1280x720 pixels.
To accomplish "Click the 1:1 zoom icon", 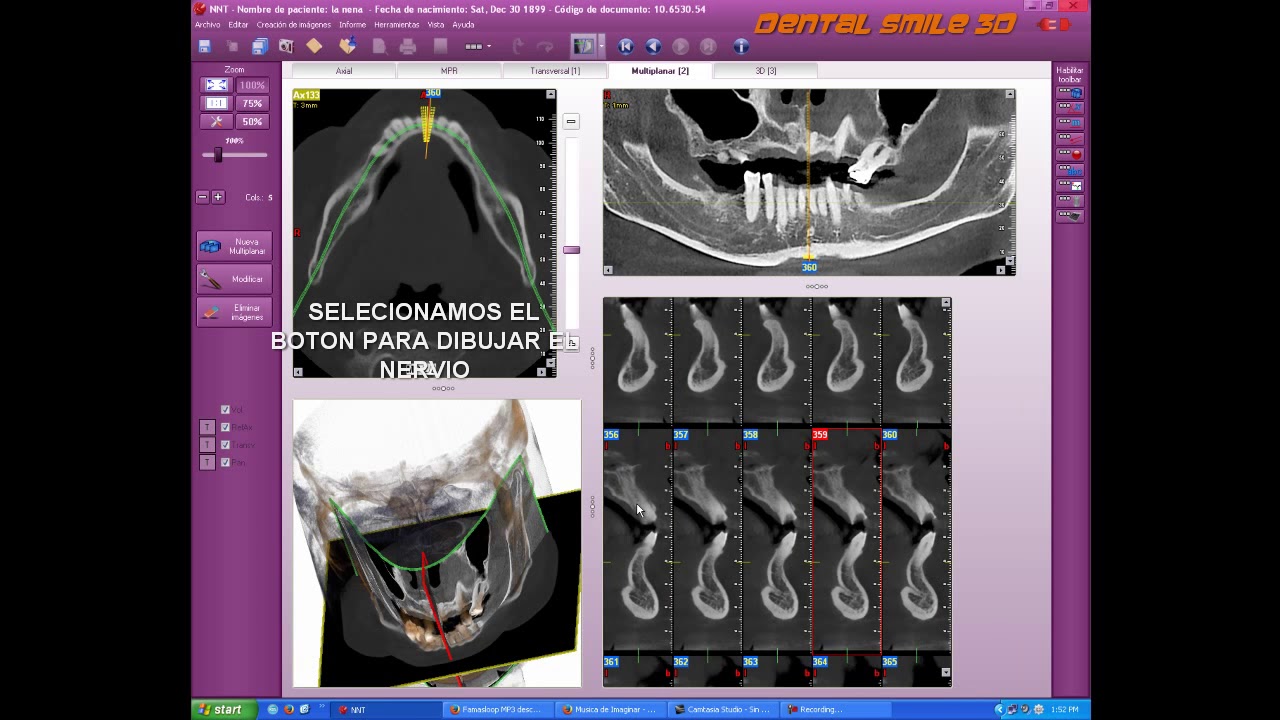I will pos(216,104).
